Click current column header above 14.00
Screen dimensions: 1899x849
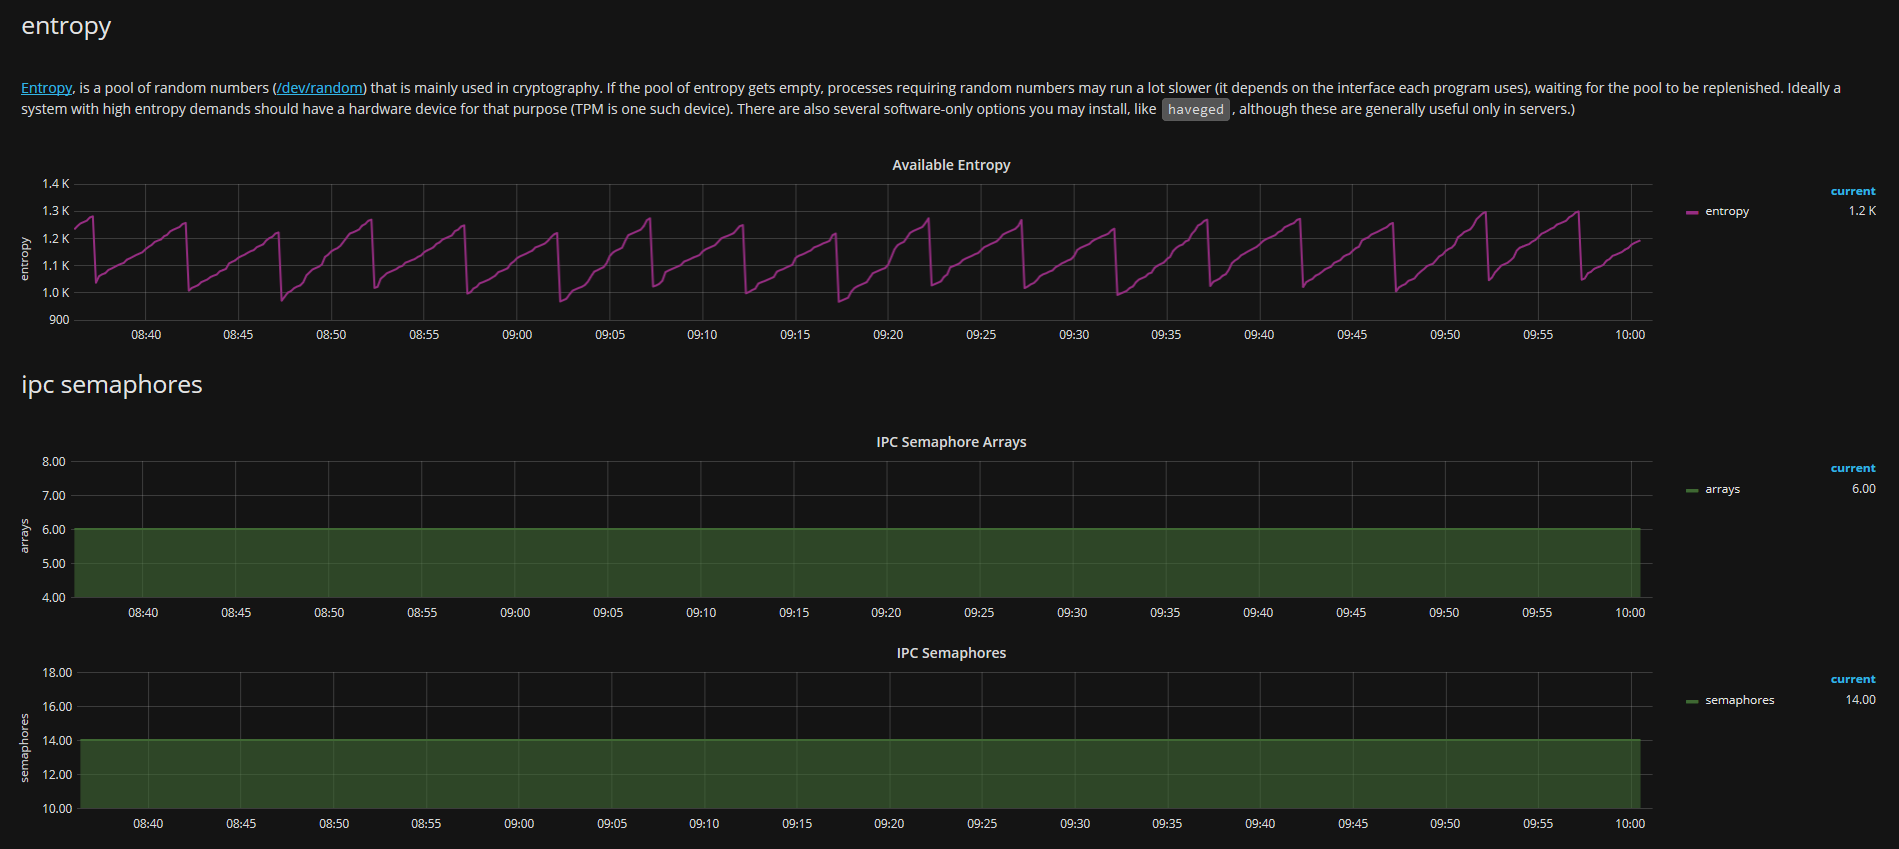(1853, 679)
